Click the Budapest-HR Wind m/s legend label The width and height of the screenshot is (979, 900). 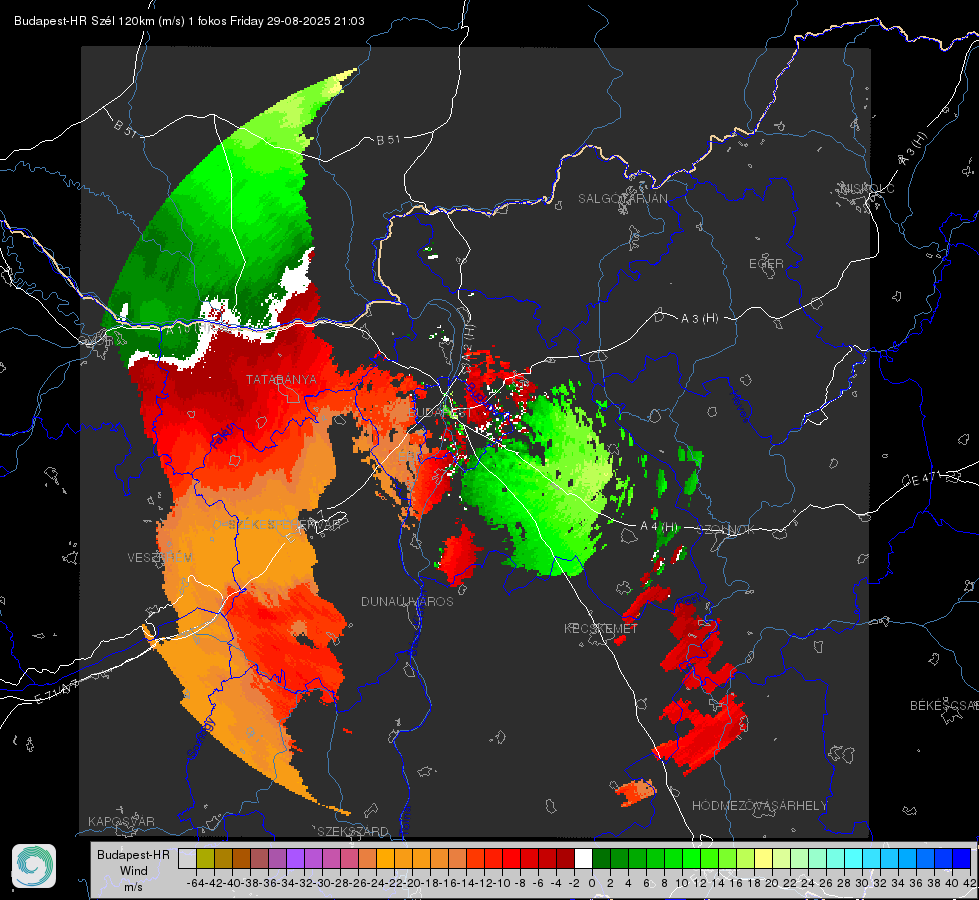coord(134,871)
